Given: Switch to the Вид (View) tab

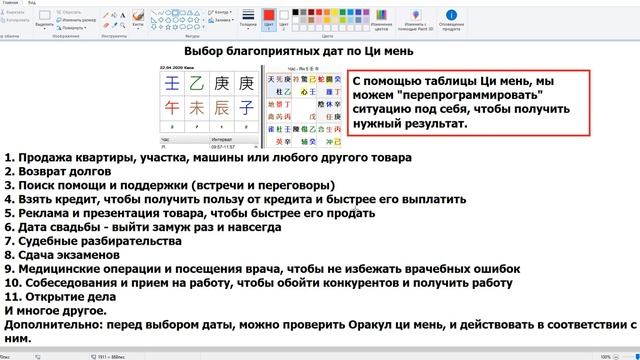Looking at the screenshot, I should click(x=31, y=2).
